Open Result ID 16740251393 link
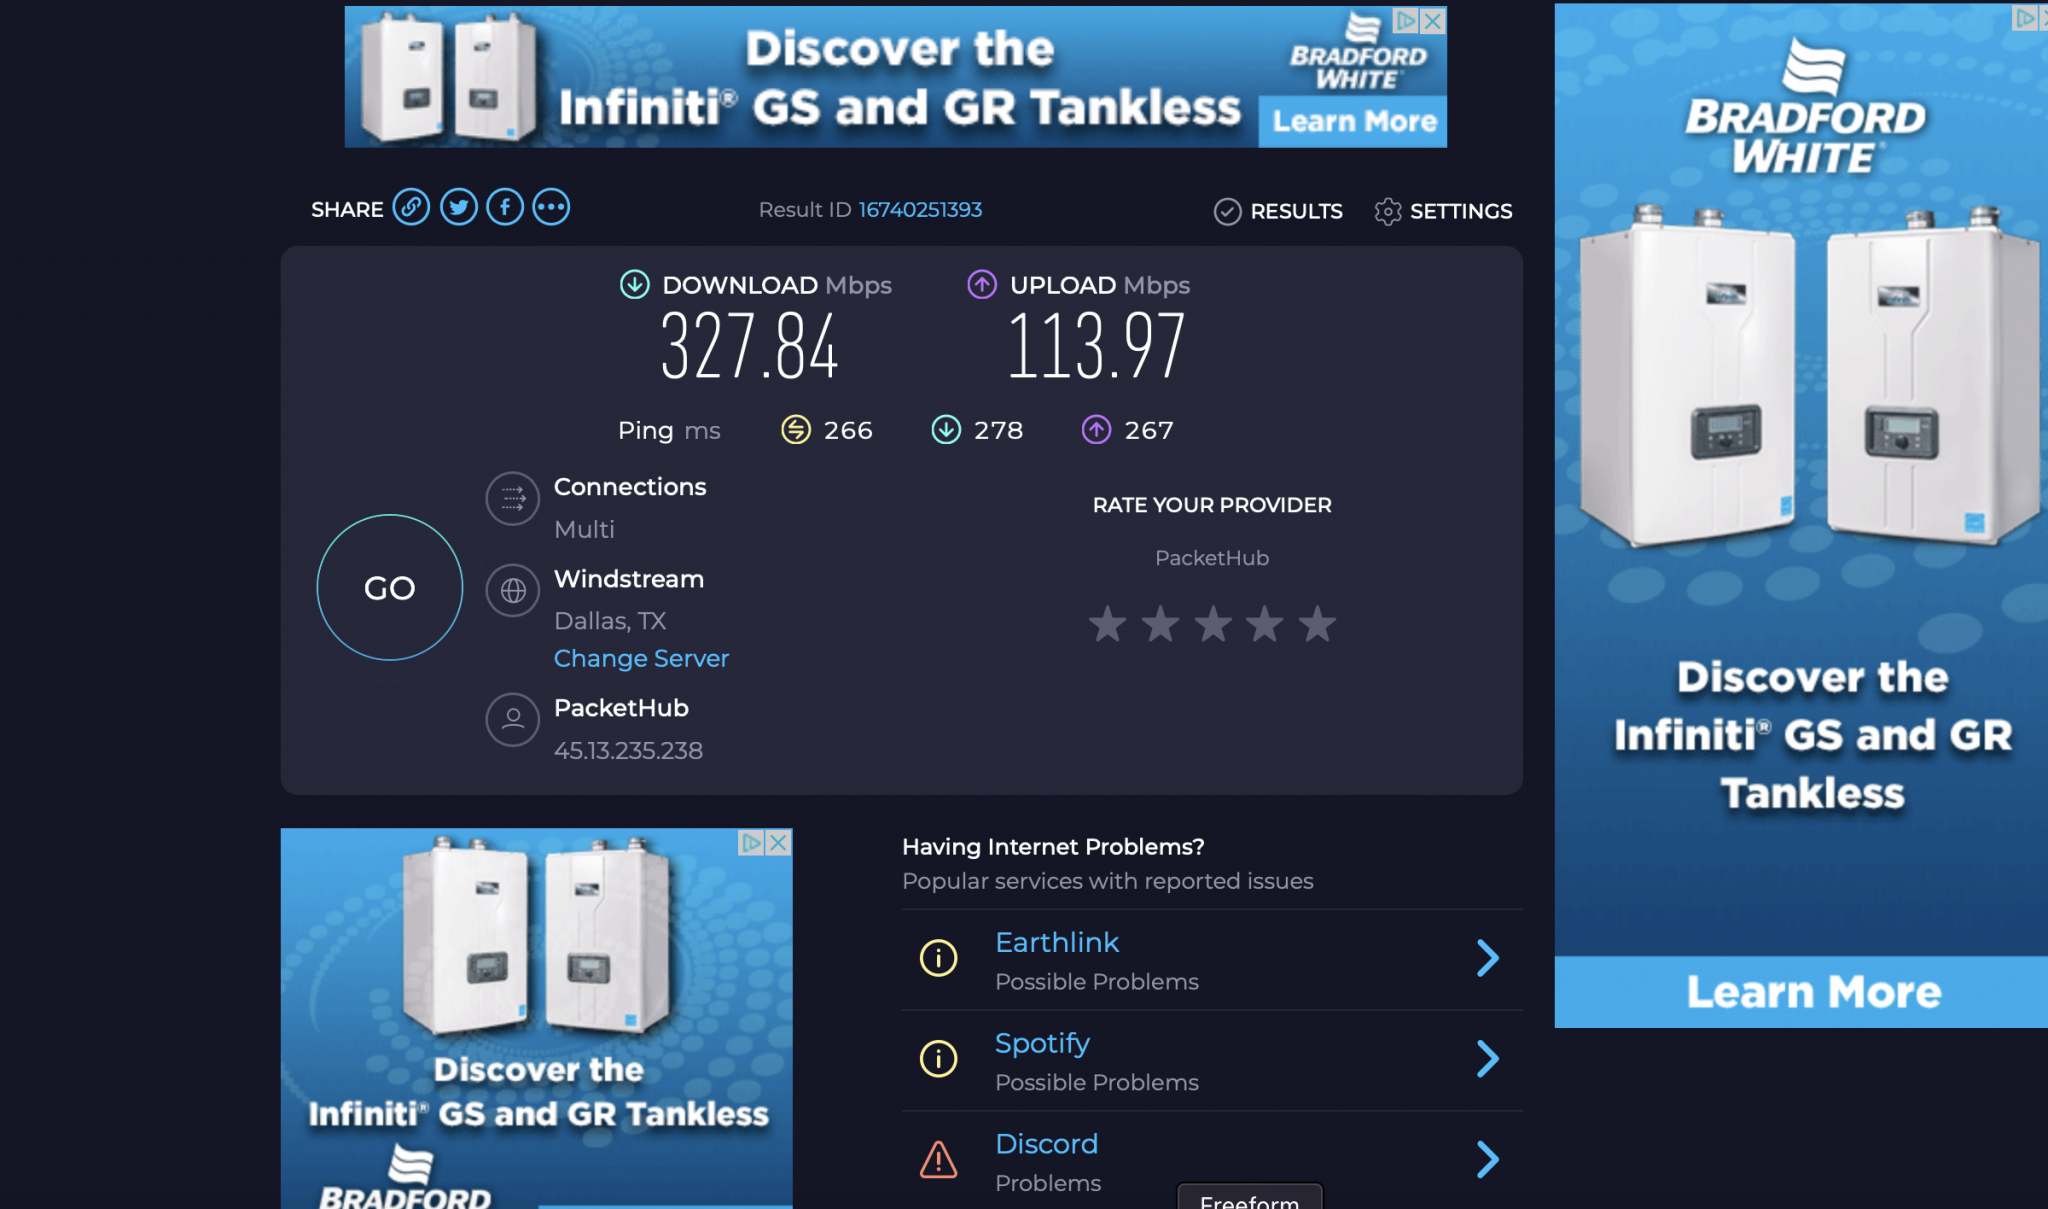Image resolution: width=2048 pixels, height=1209 pixels. click(919, 209)
